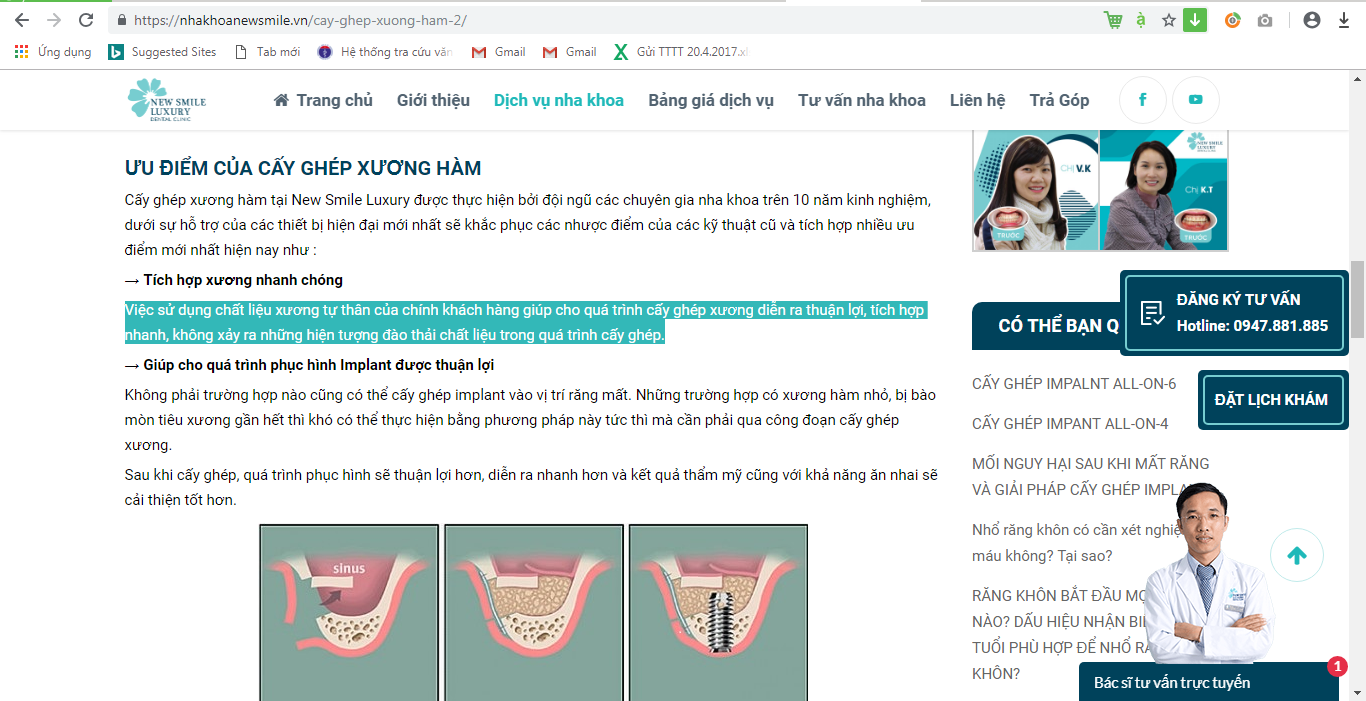This screenshot has width=1366, height=701.
Task: Go to Trang chủ home page
Action: point(322,100)
